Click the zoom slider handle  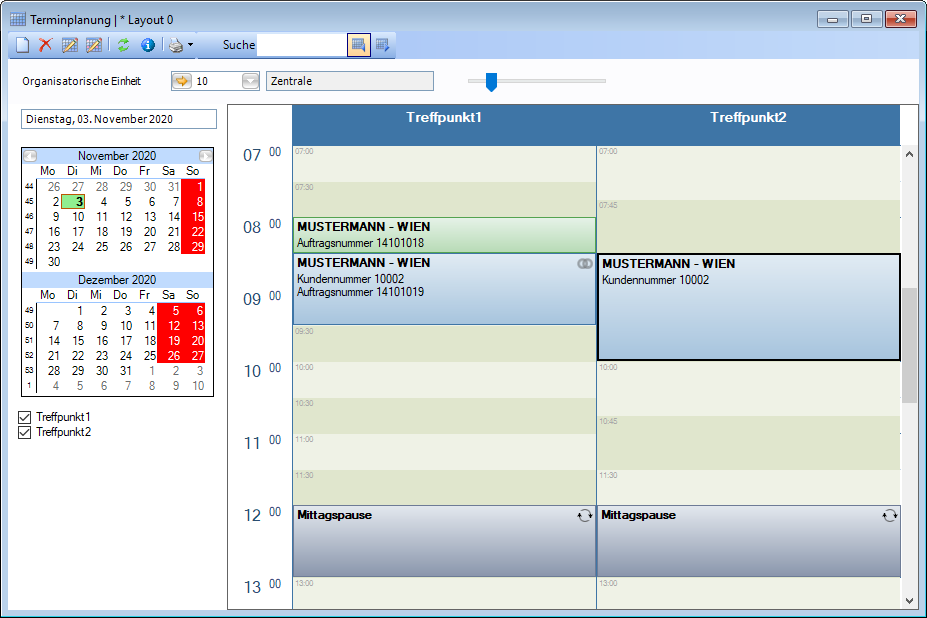pyautogui.click(x=491, y=81)
